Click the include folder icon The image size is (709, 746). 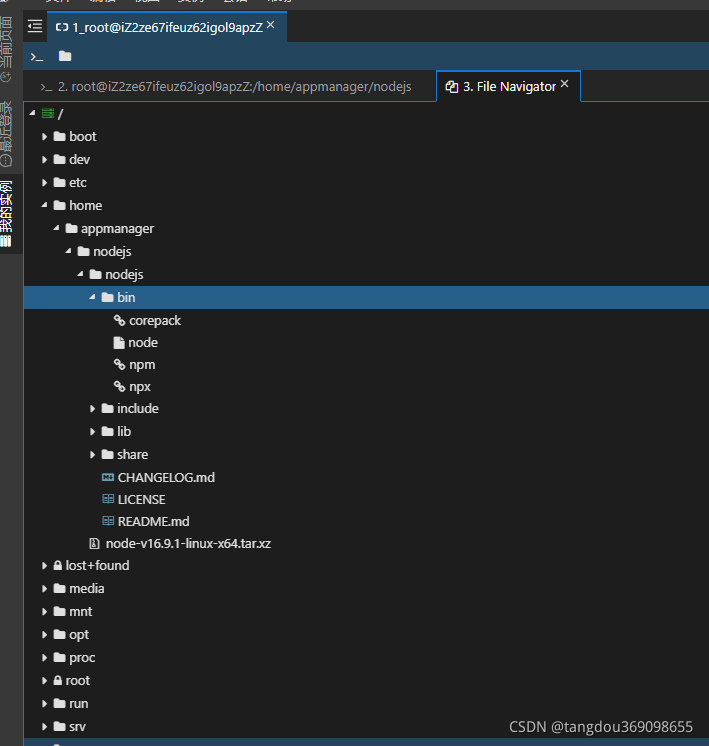coord(108,408)
